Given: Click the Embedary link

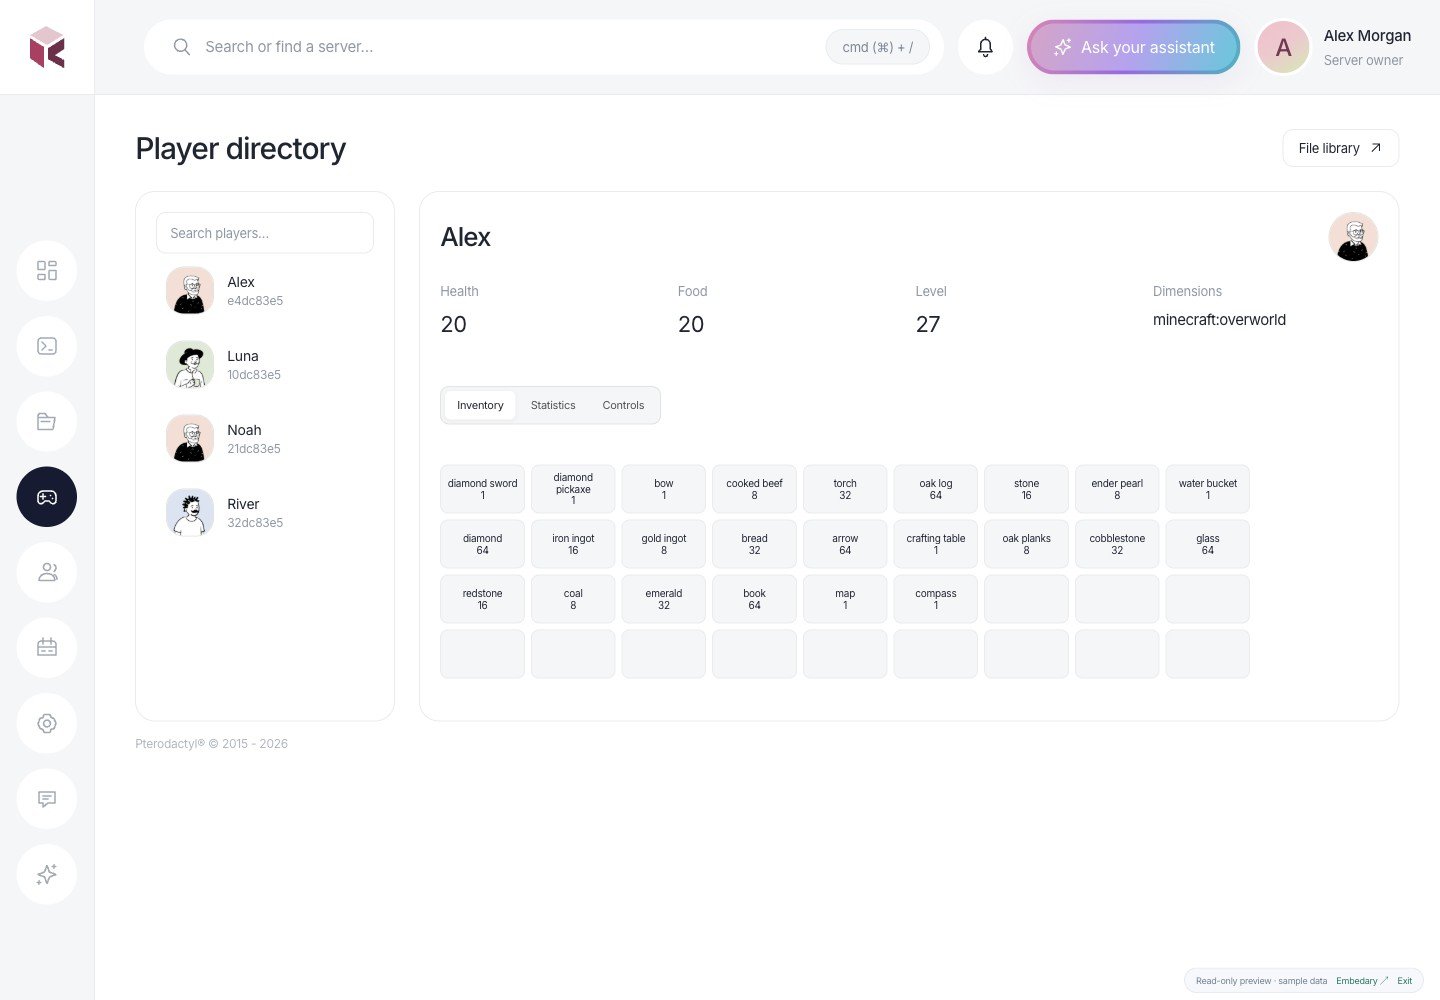Looking at the screenshot, I should [1362, 981].
